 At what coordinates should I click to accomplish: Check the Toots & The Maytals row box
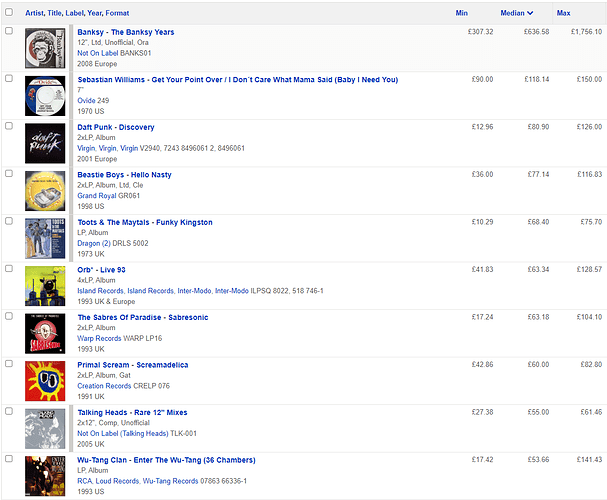(x=9, y=221)
